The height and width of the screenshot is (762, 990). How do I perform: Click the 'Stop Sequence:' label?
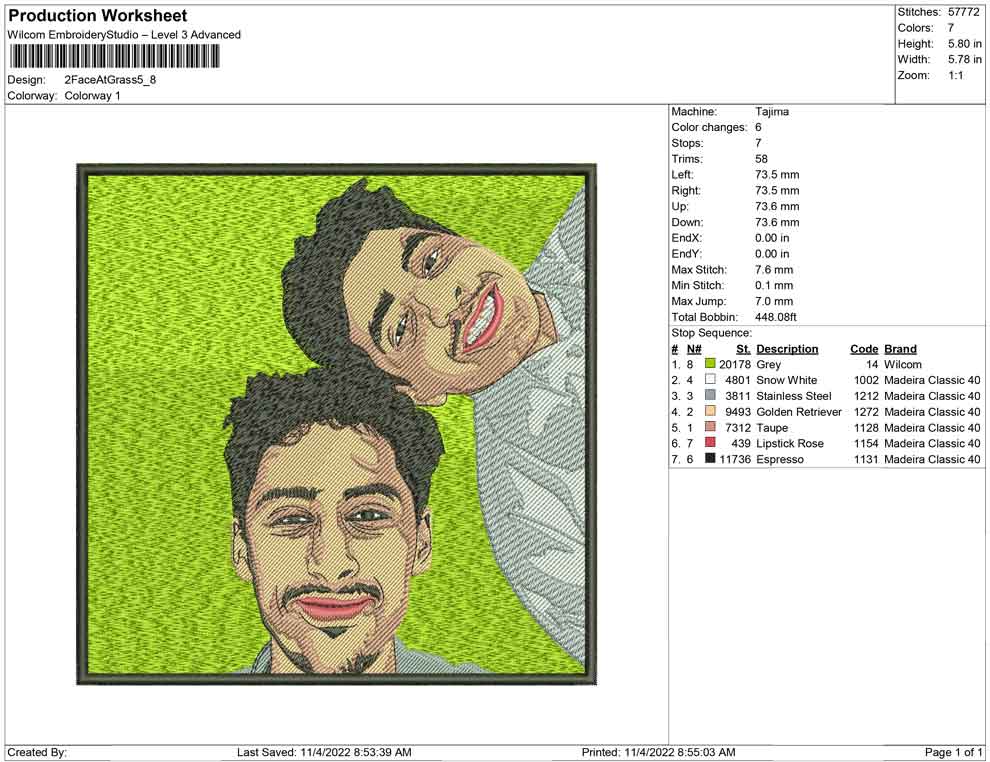(712, 333)
